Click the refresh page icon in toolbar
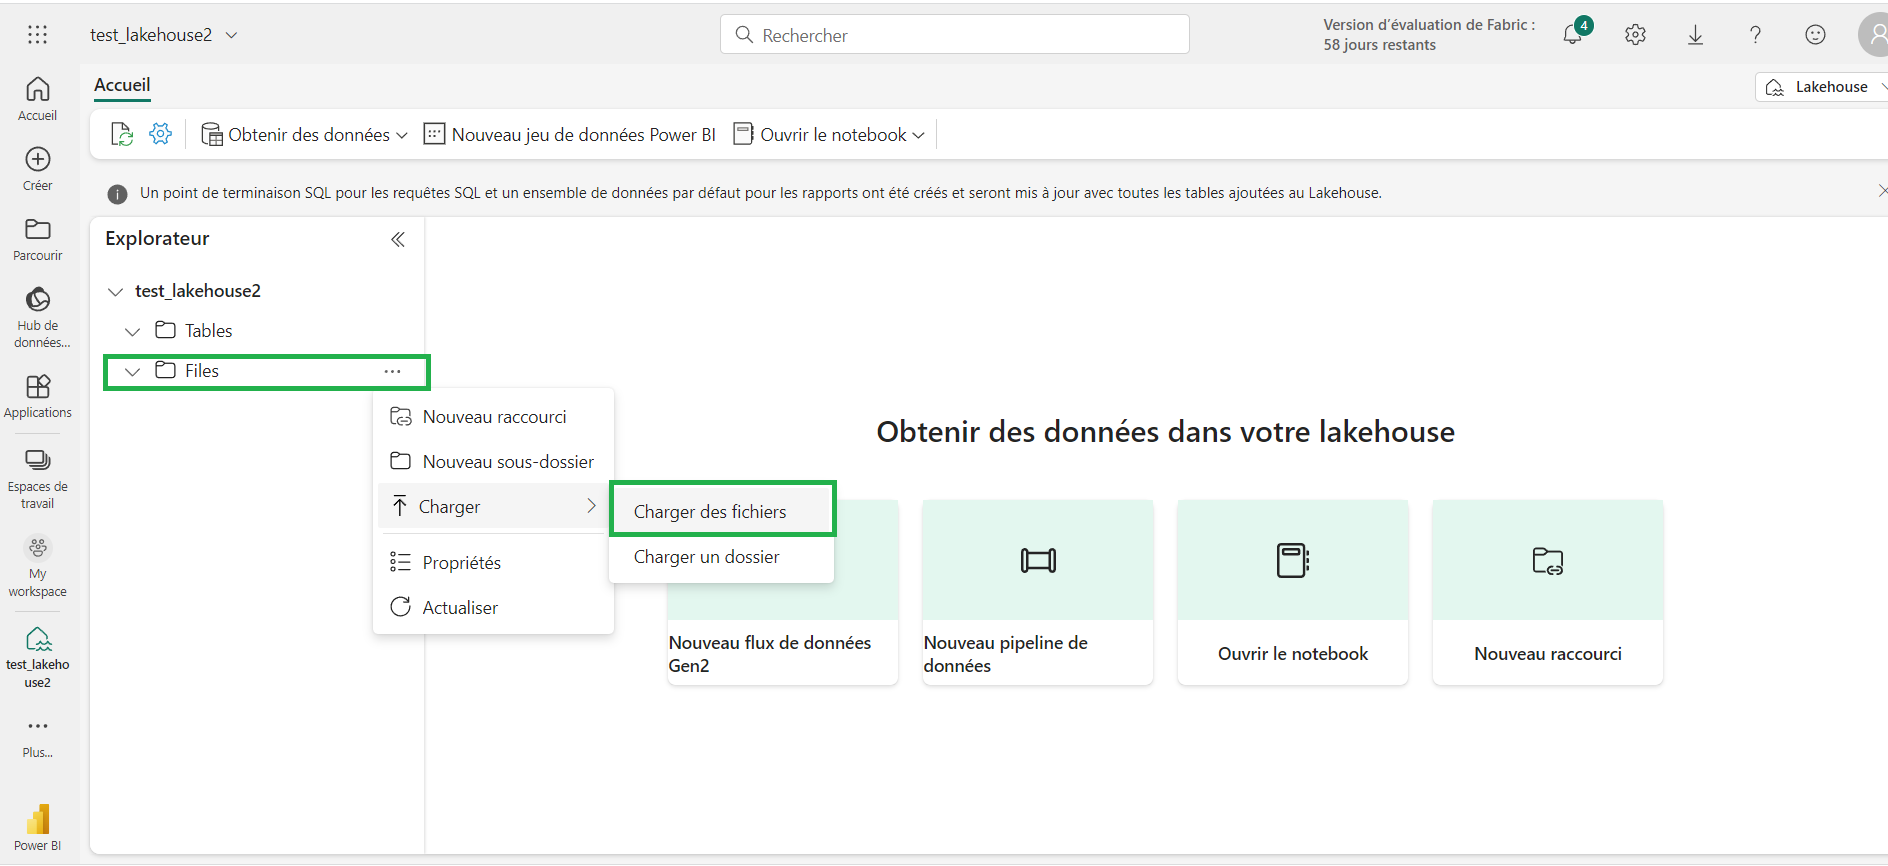 122,134
